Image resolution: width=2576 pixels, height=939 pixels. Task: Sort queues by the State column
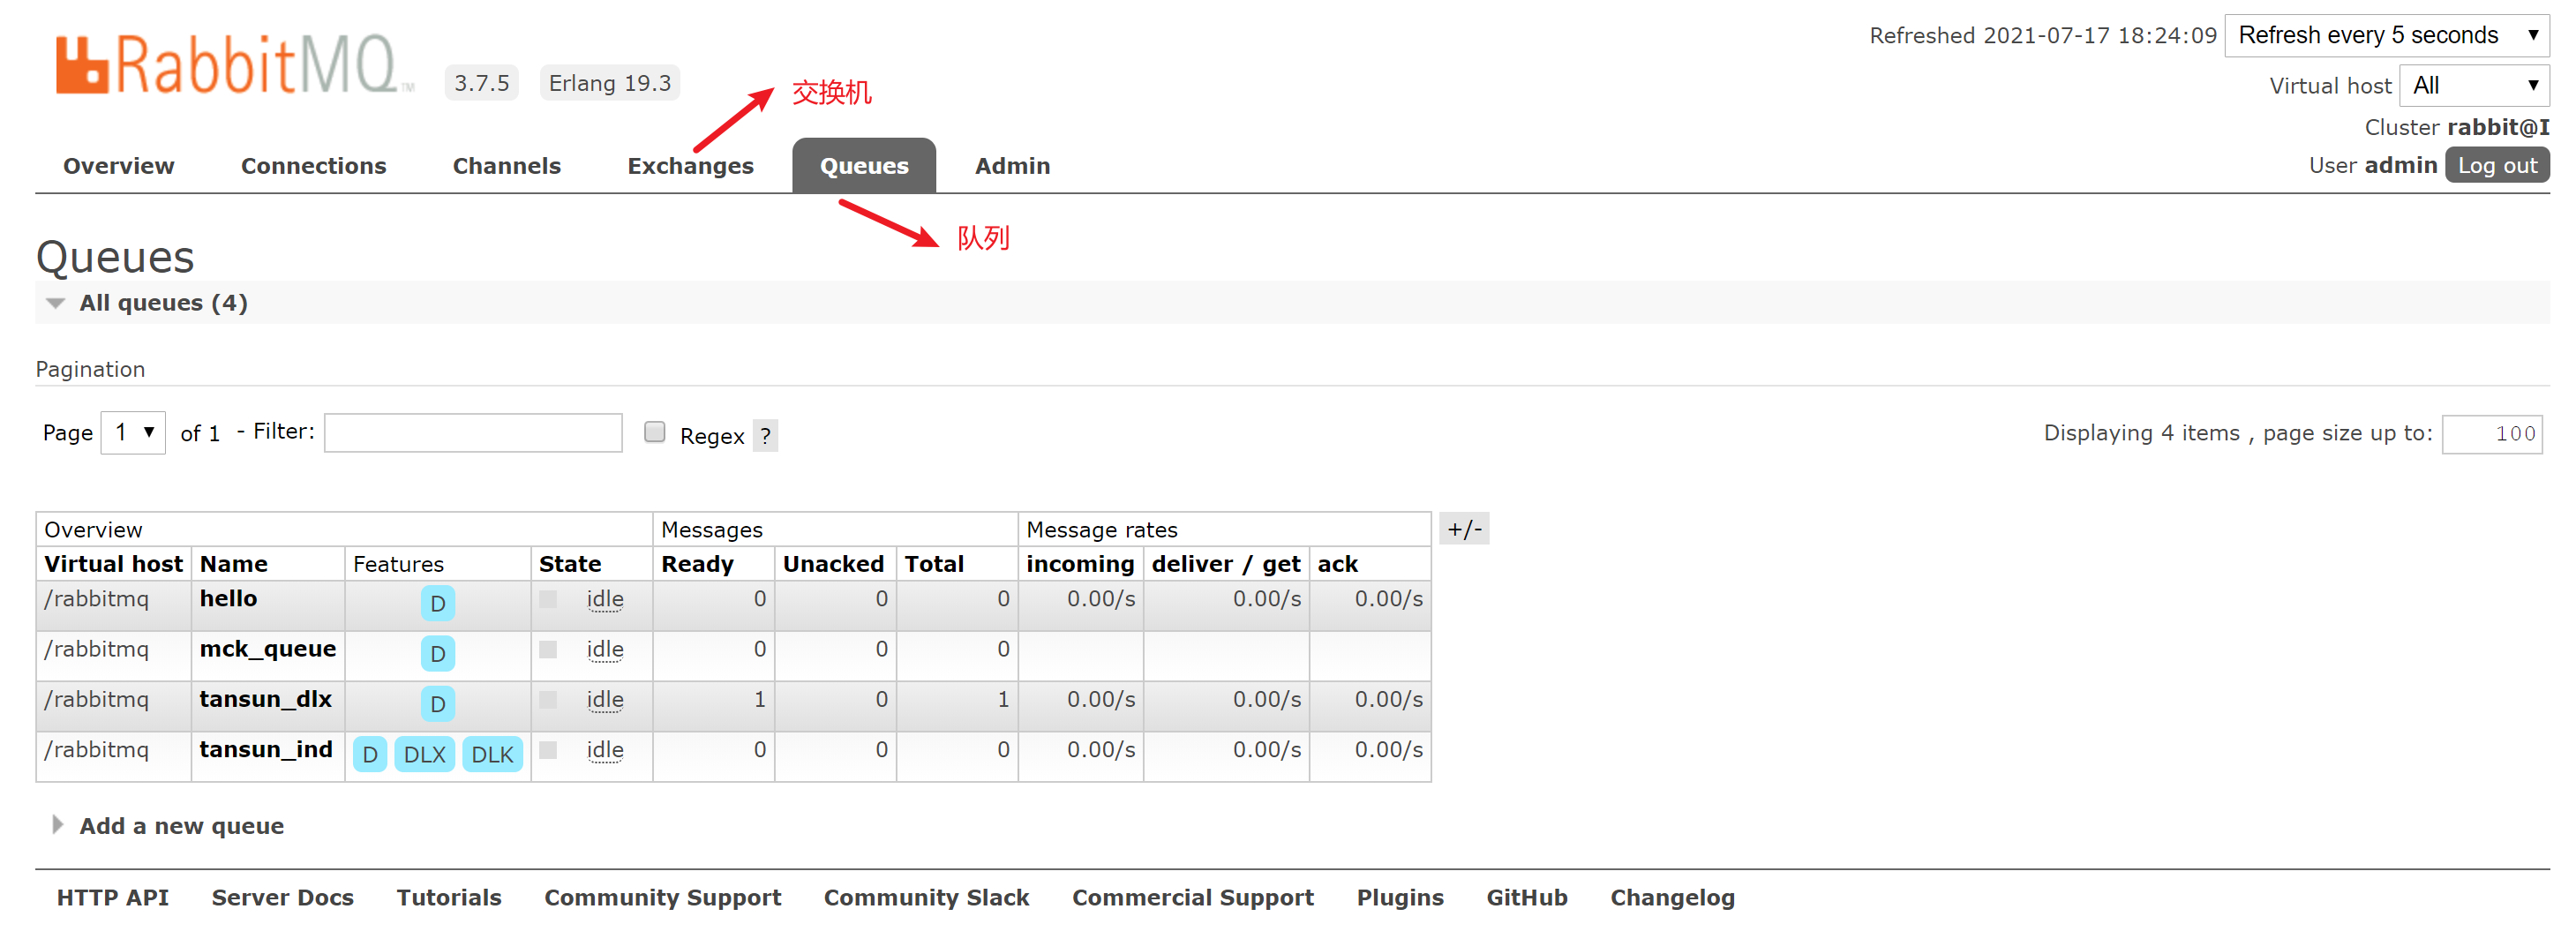(570, 563)
